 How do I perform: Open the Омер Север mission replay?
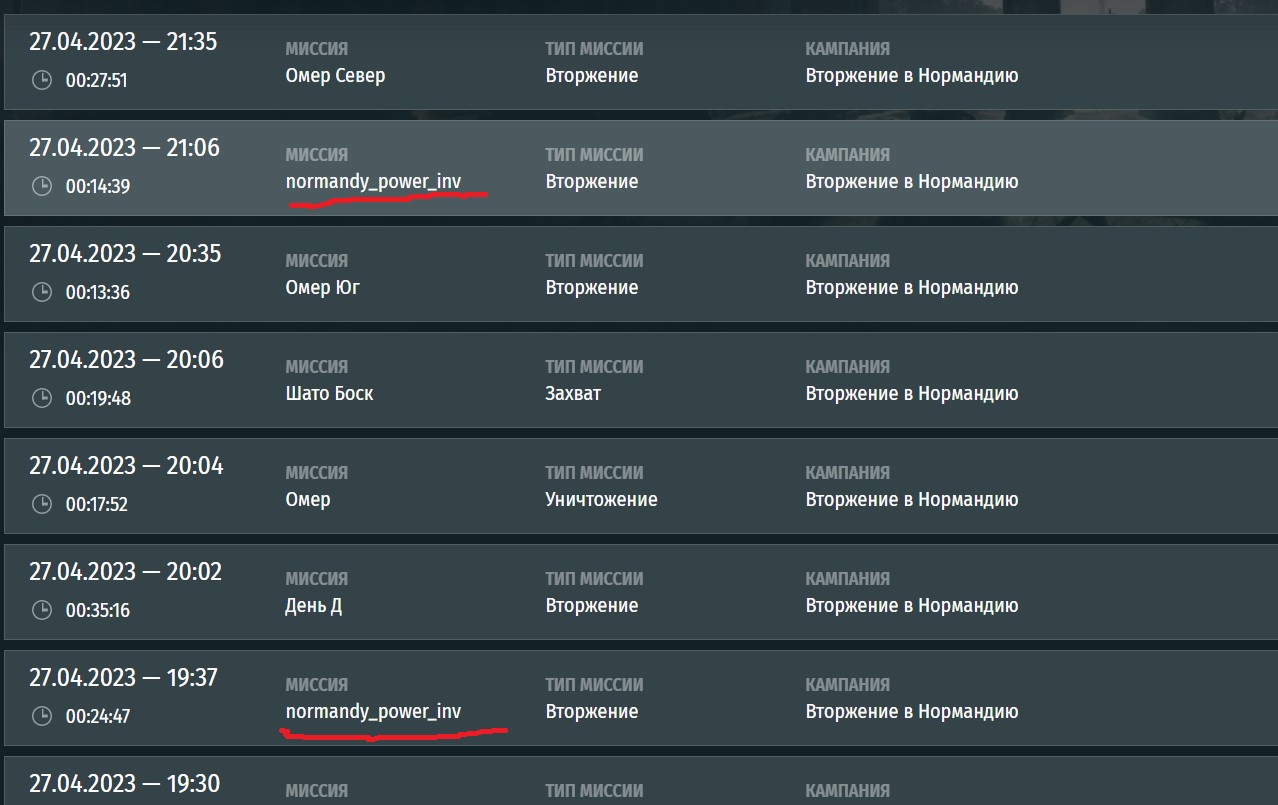click(335, 76)
